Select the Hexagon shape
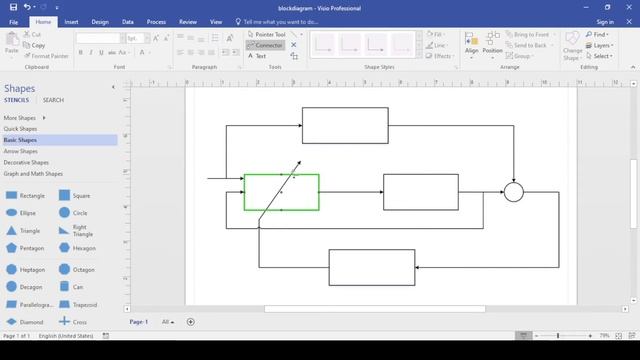 77,248
